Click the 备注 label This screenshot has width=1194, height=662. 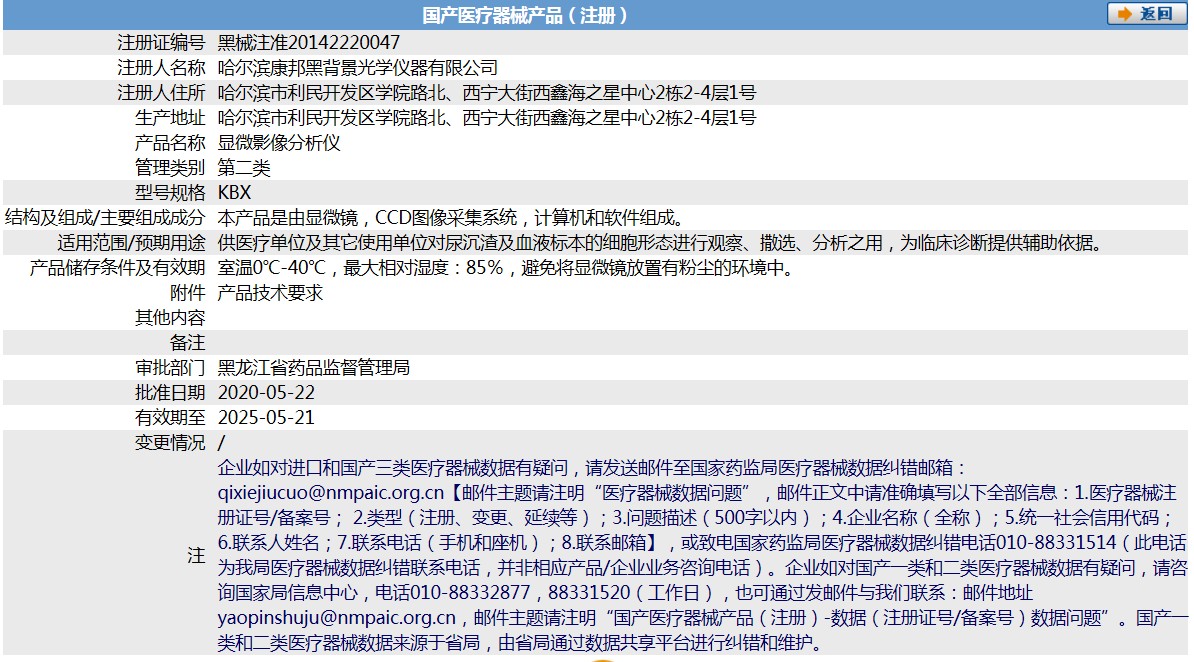click(x=187, y=343)
